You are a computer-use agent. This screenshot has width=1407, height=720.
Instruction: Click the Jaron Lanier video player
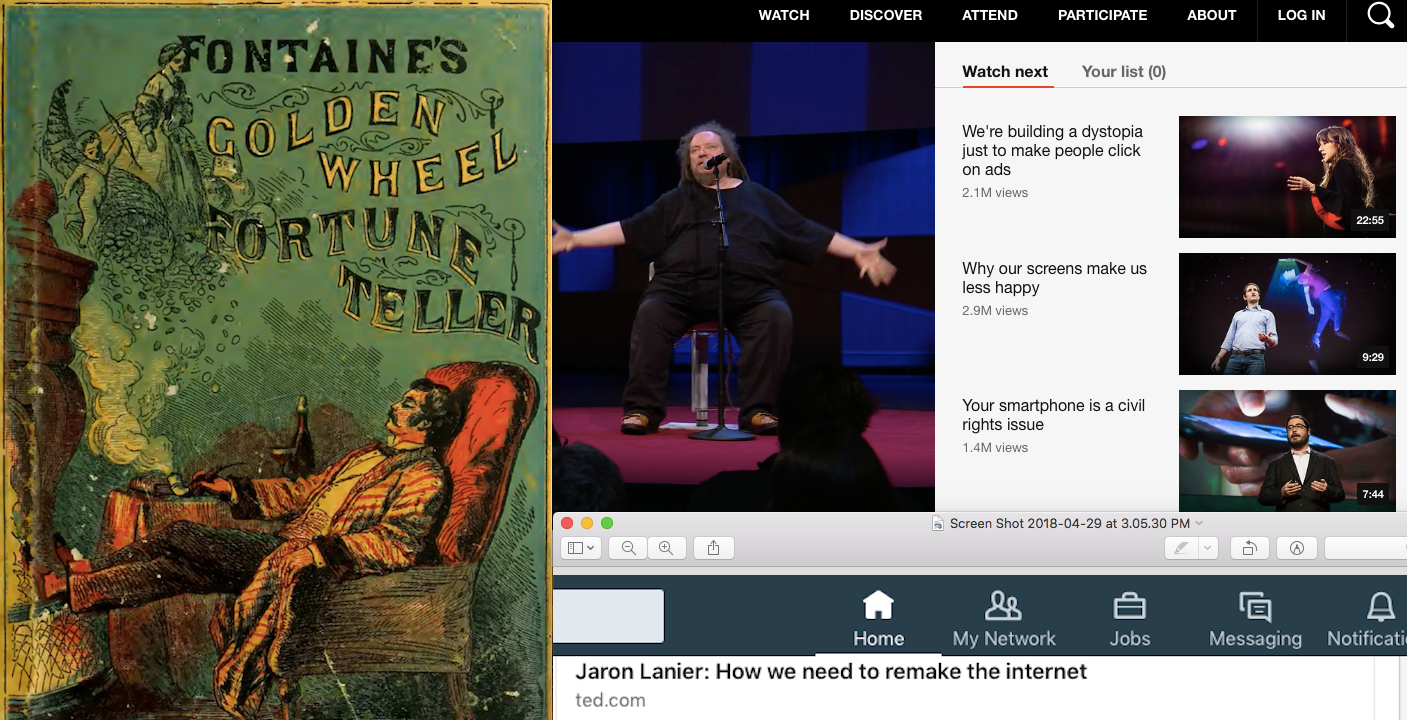(744, 277)
